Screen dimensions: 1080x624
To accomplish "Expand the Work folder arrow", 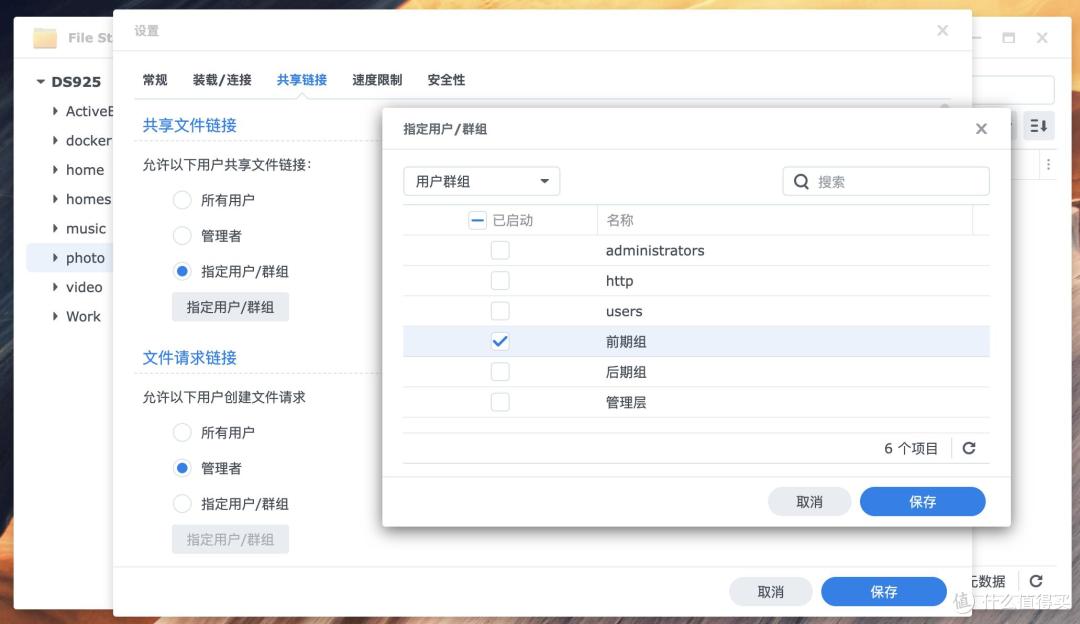I will tap(55, 316).
